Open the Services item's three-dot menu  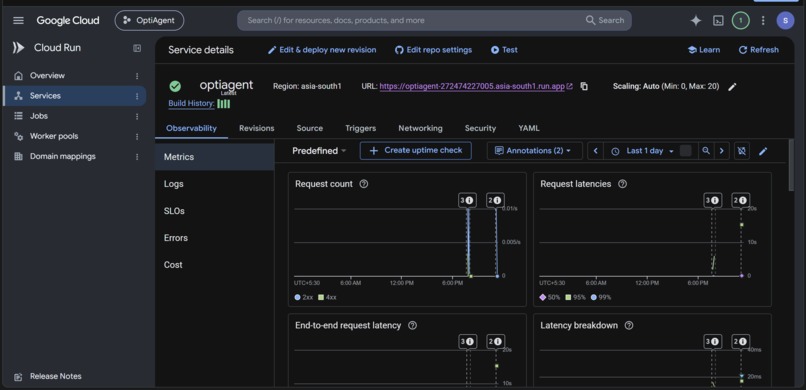point(137,96)
